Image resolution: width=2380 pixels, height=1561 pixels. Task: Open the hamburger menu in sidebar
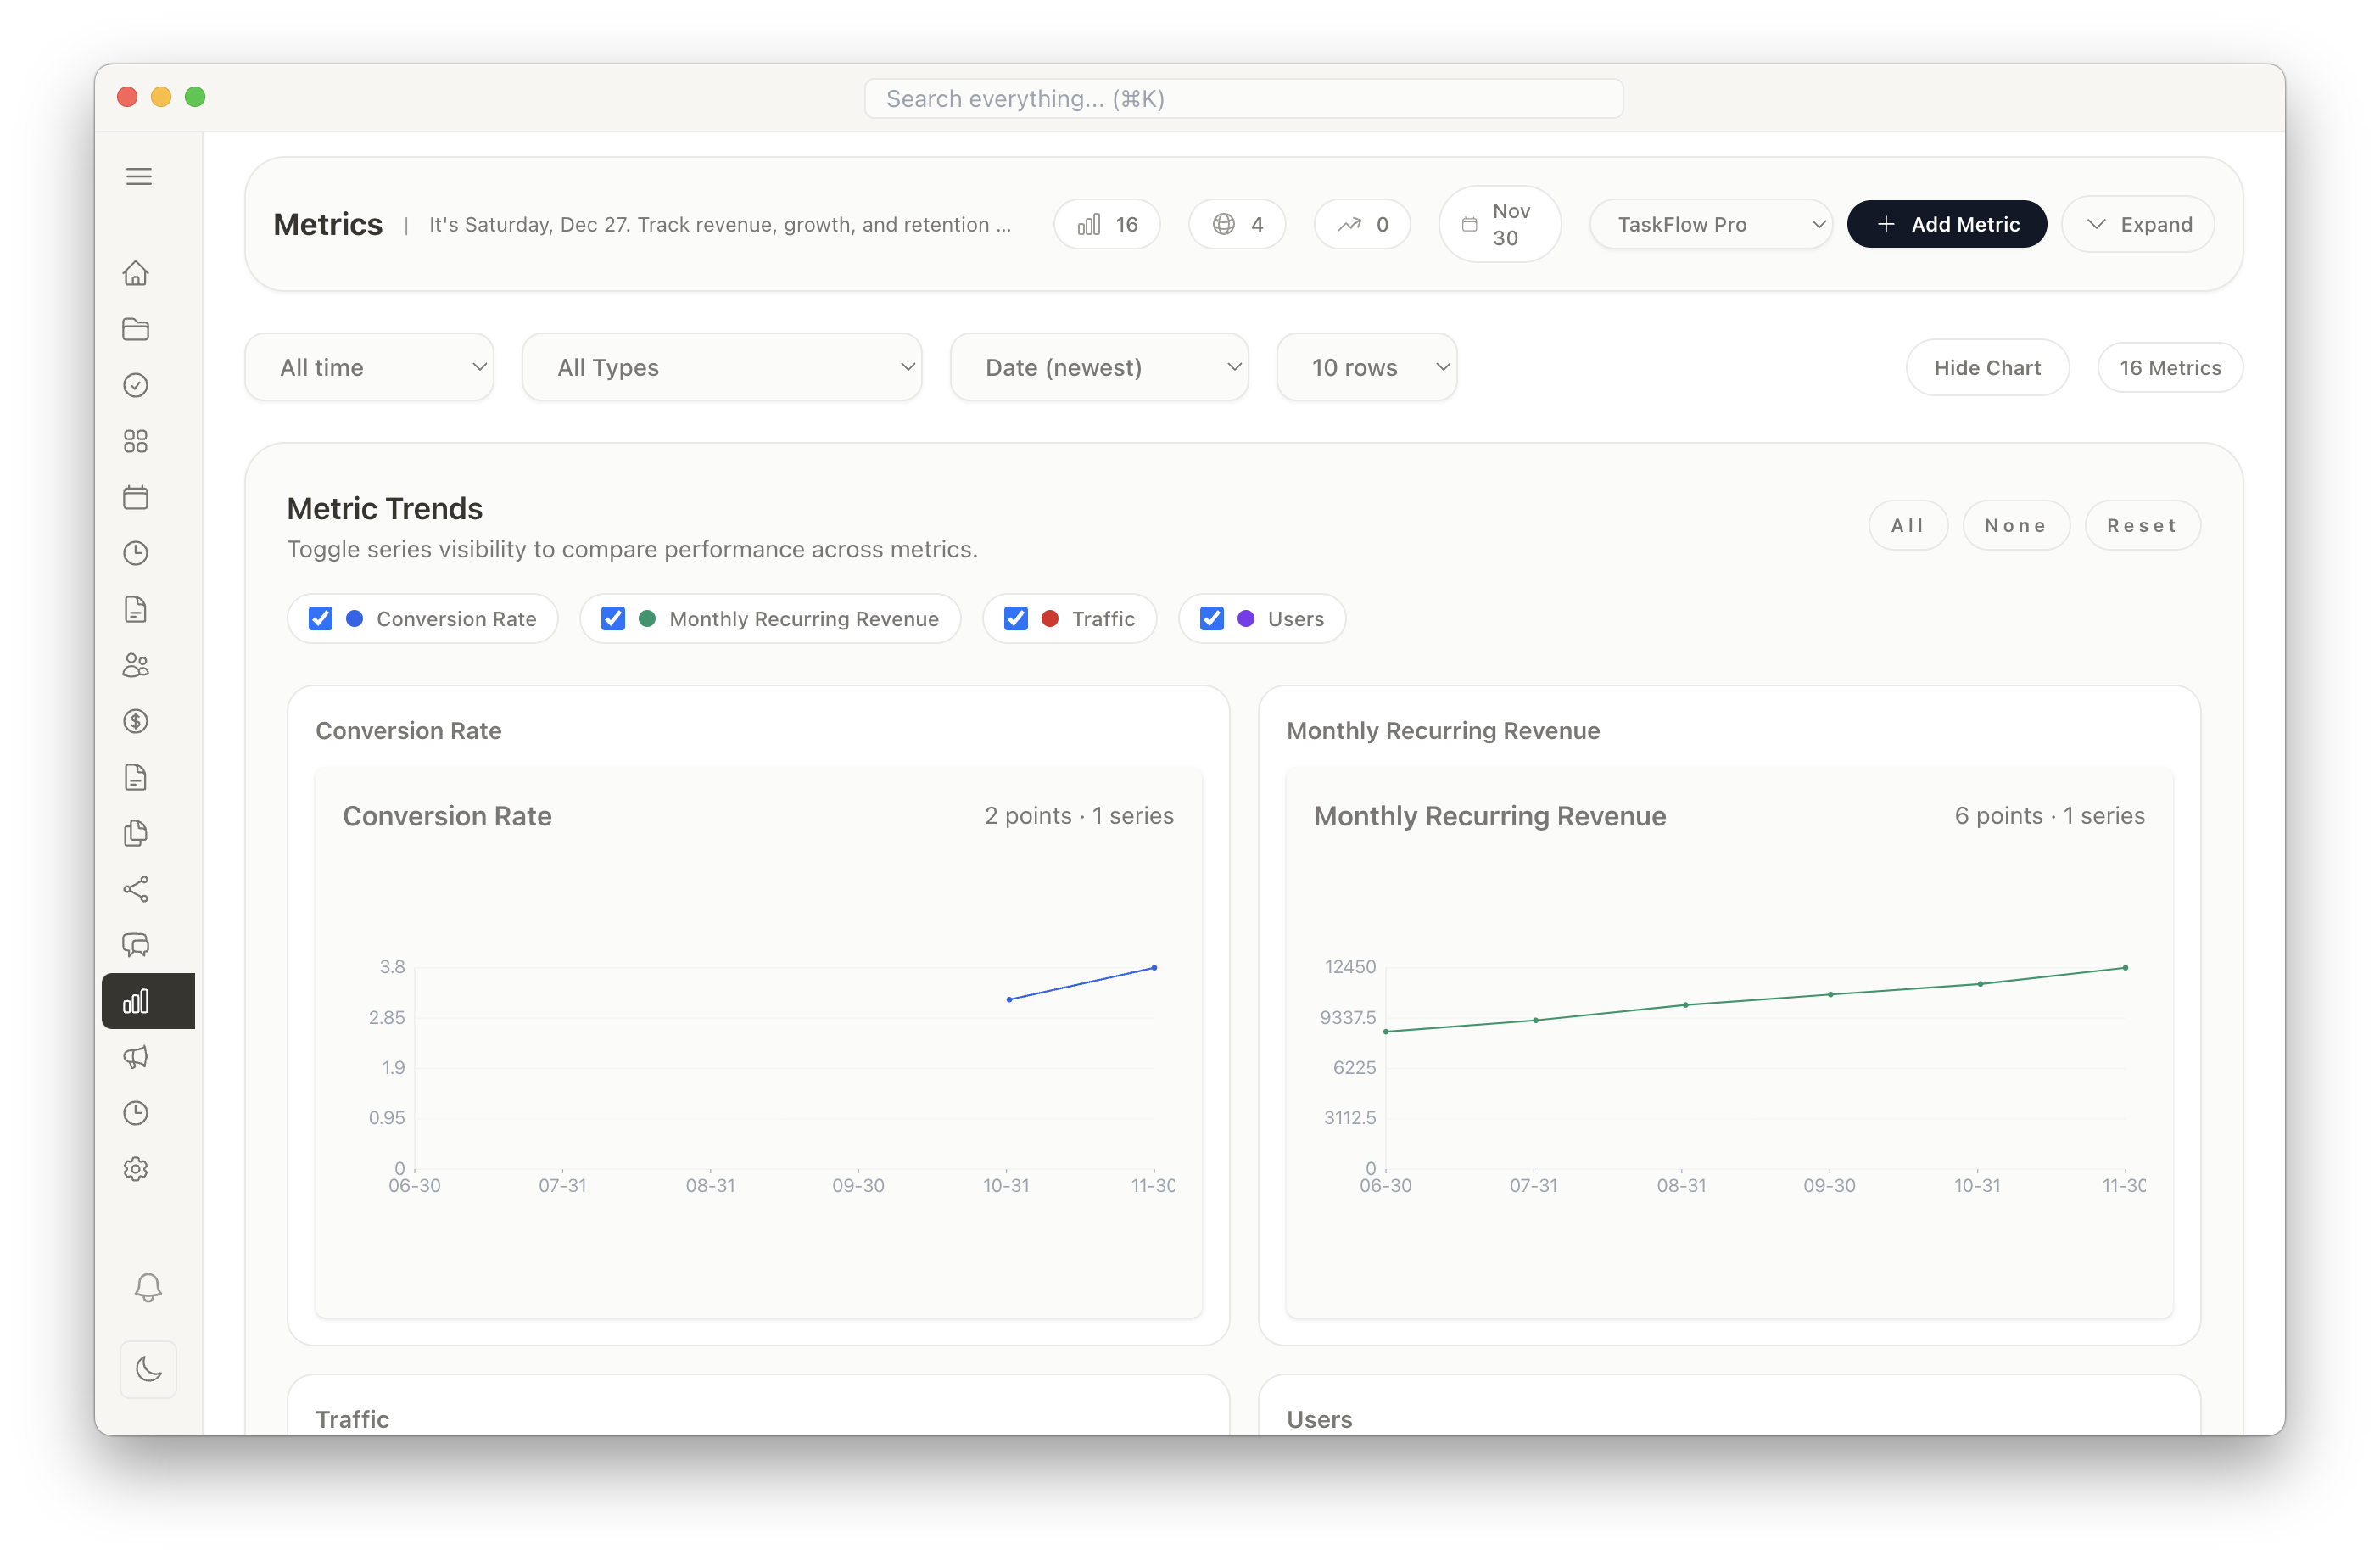coord(139,177)
